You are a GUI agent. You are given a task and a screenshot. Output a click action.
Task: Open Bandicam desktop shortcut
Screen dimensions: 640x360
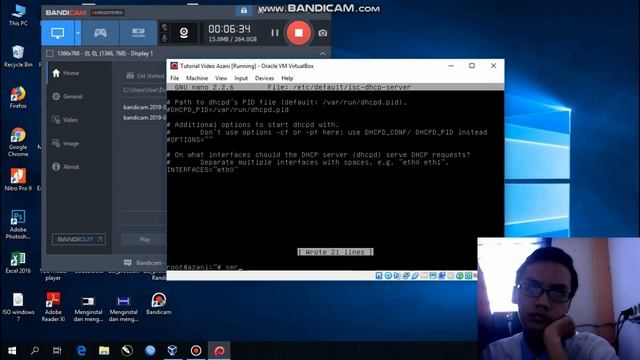click(x=159, y=304)
